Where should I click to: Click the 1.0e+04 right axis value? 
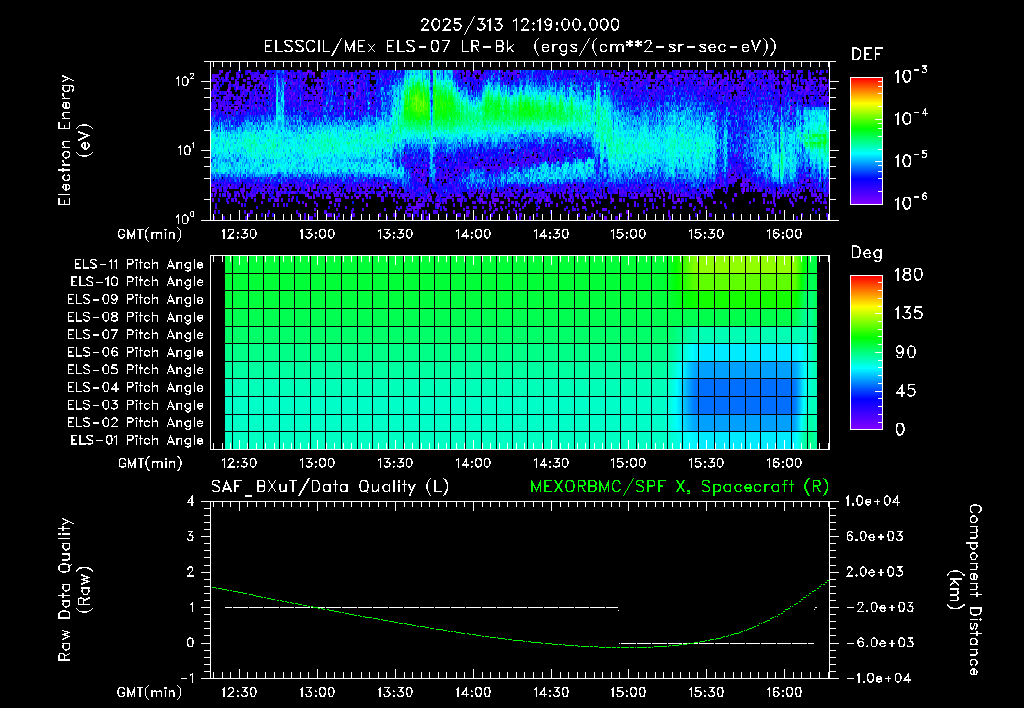point(872,501)
